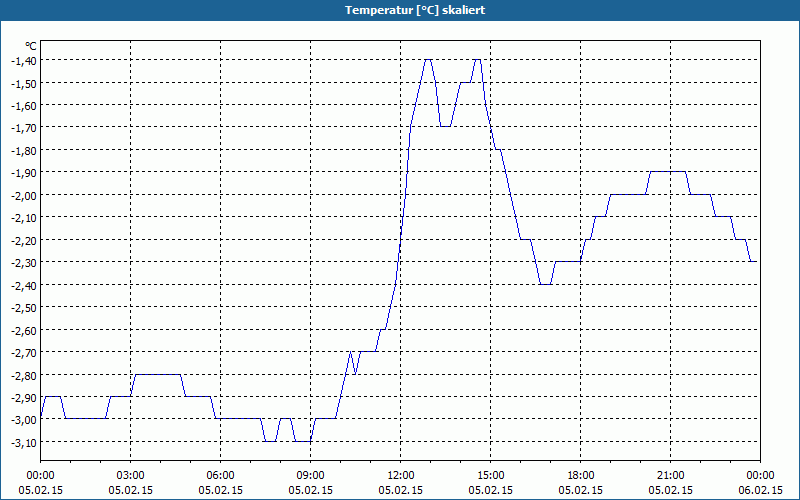
Task: Click the -2,80 y-axis value
Action: pos(24,375)
